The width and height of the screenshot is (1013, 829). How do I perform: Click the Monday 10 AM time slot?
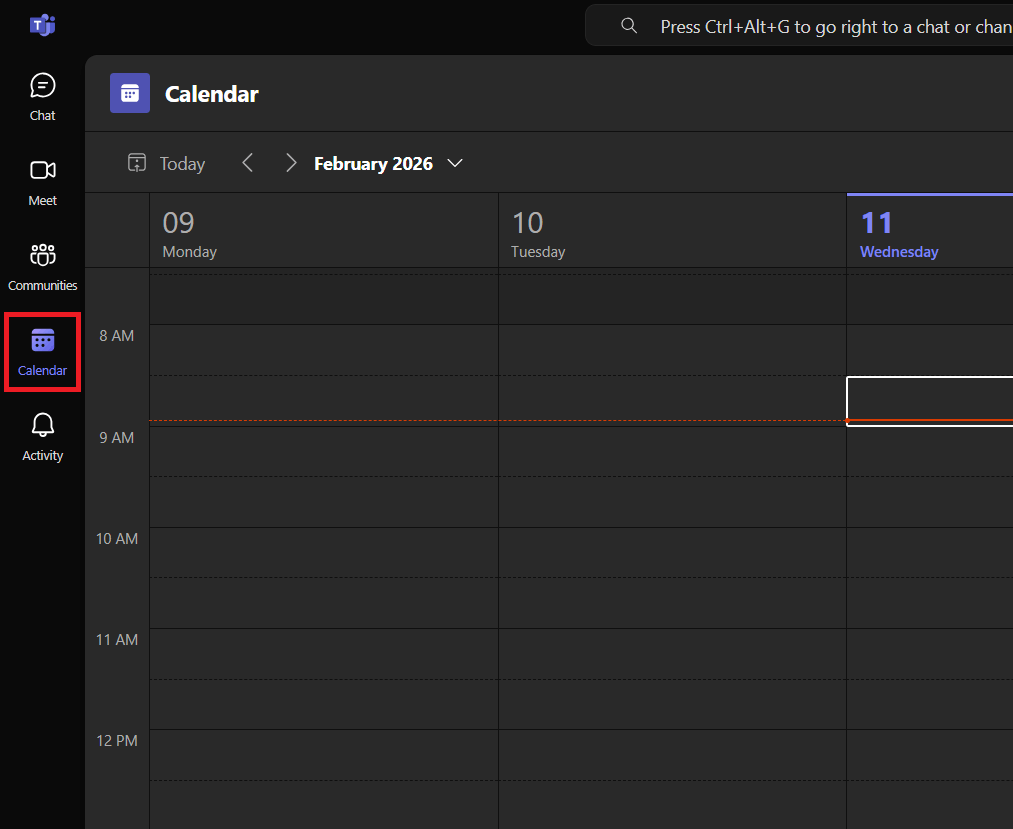[x=323, y=552]
